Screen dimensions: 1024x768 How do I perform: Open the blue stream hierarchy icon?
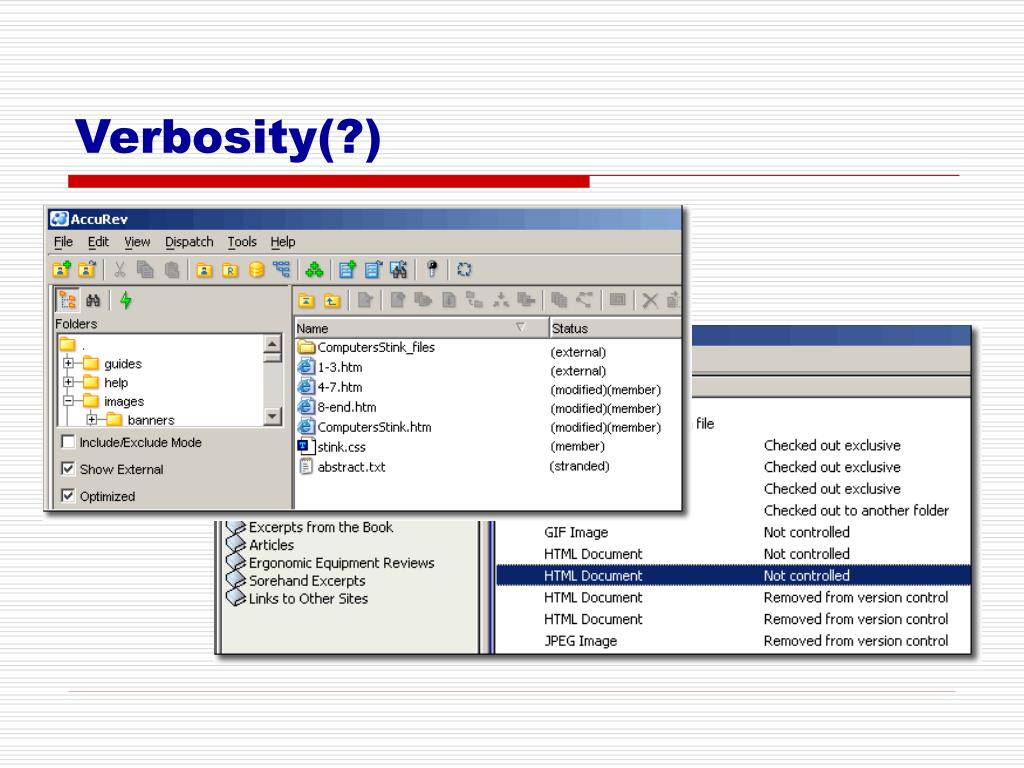pos(281,269)
